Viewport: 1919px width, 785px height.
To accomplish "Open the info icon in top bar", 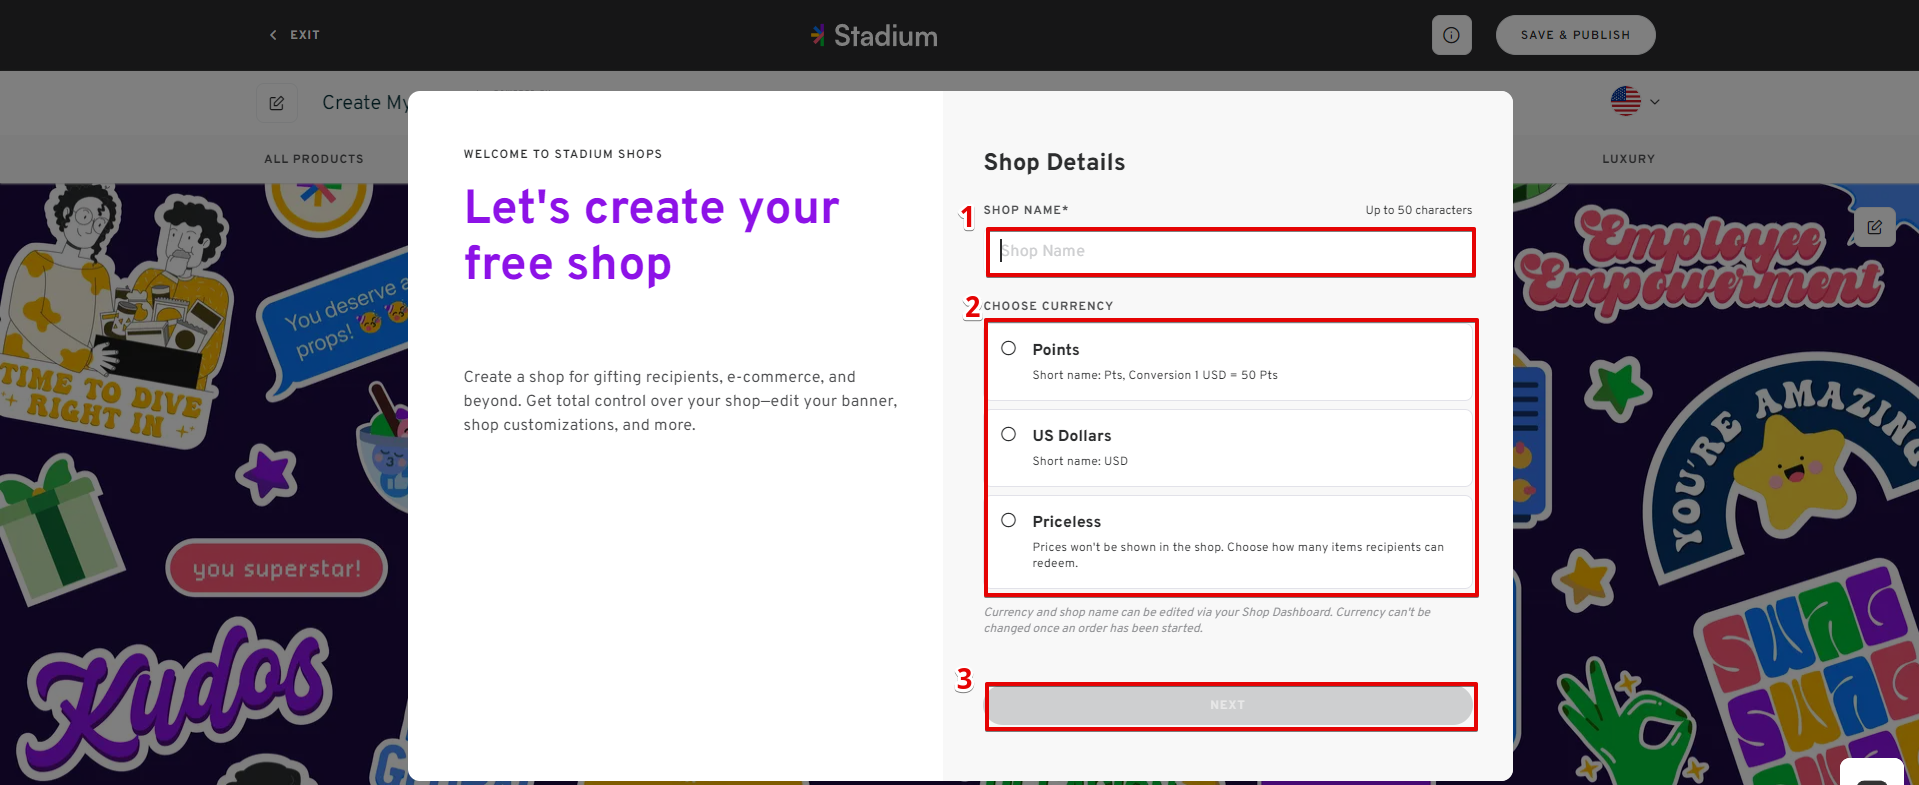I will pos(1451,35).
